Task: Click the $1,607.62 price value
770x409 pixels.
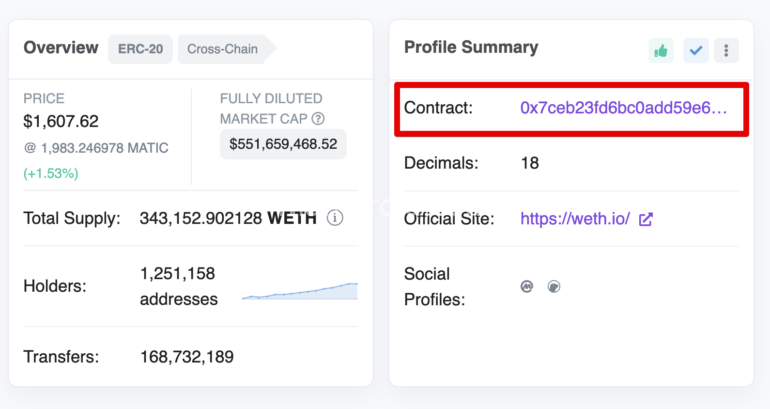Action: point(61,121)
